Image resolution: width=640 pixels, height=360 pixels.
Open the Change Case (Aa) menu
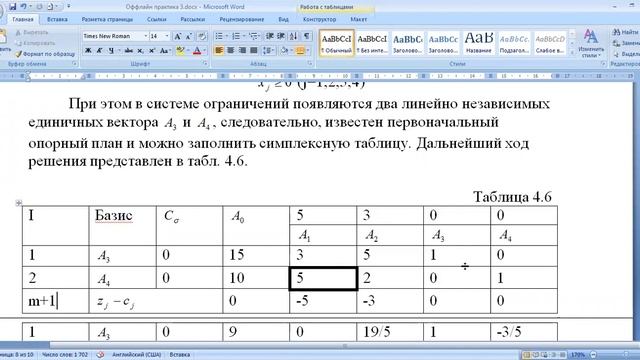[164, 51]
